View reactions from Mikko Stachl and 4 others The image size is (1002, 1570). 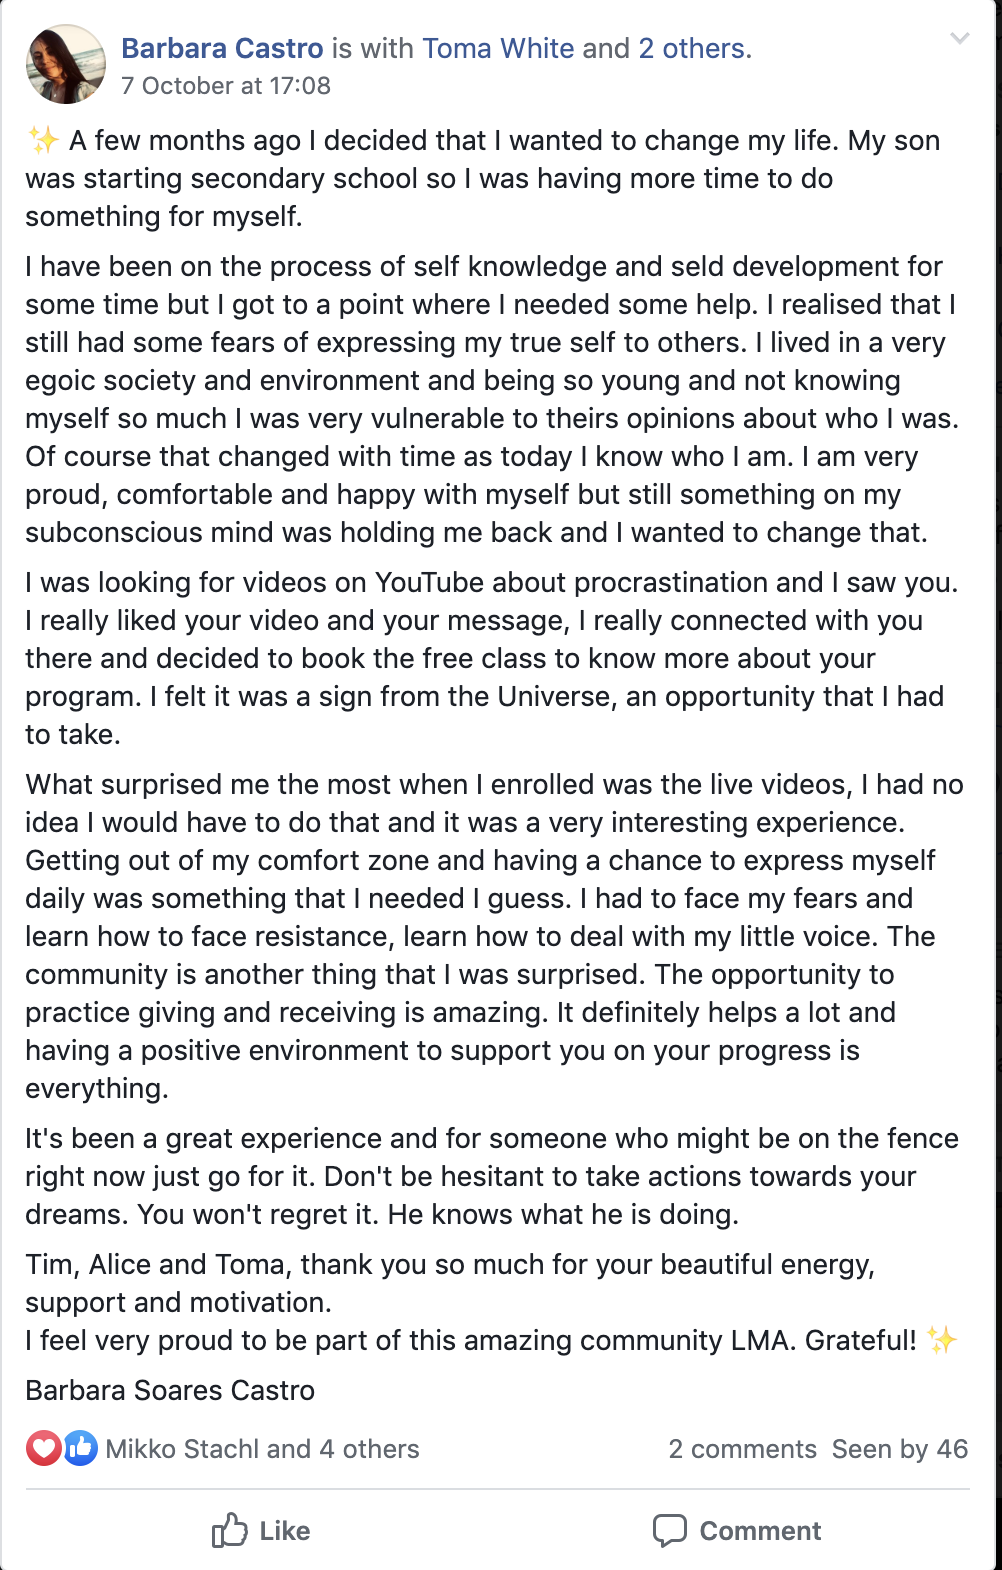pyautogui.click(x=262, y=1449)
